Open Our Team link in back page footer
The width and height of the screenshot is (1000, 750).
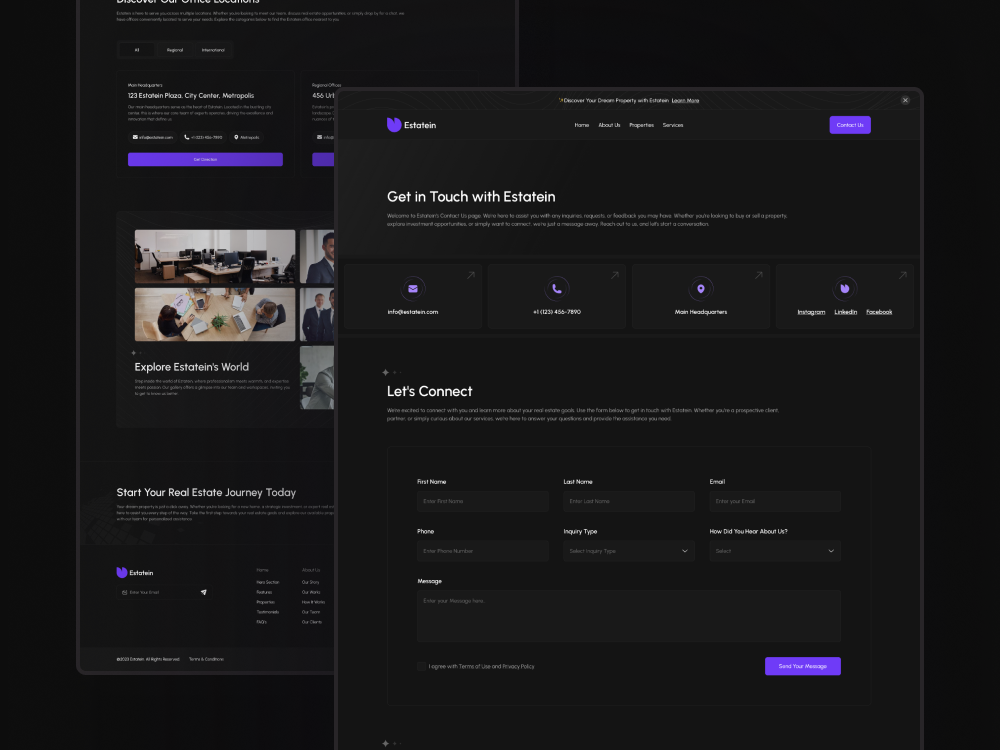tap(311, 612)
